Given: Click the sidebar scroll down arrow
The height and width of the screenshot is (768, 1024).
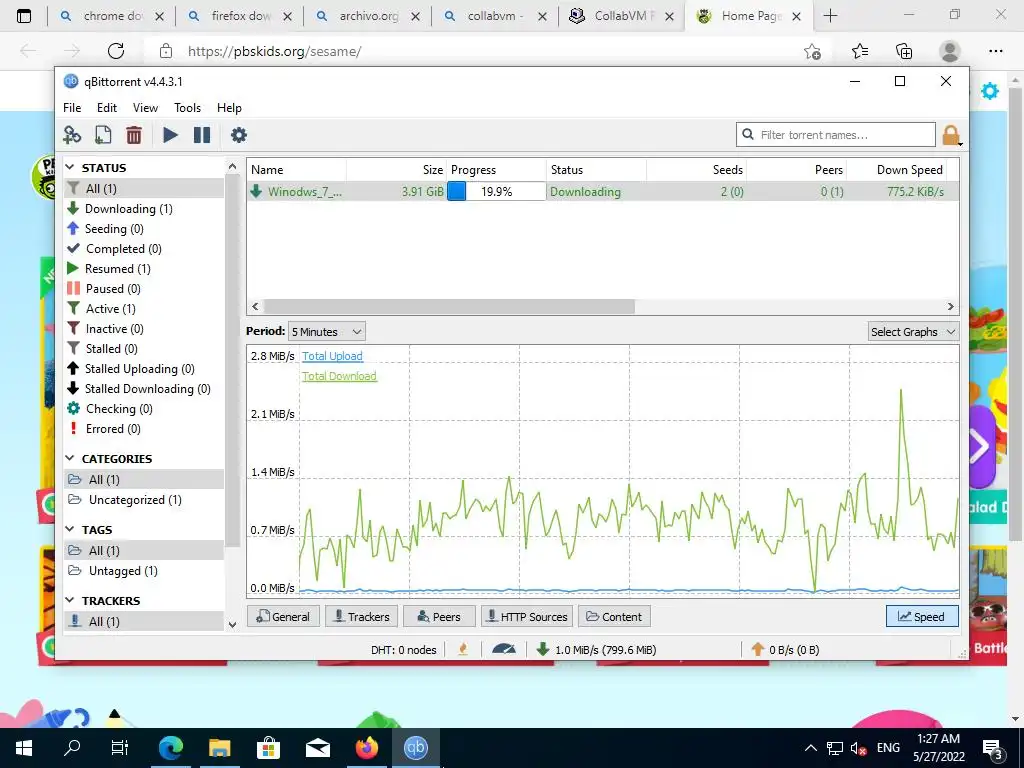Looking at the screenshot, I should (x=232, y=625).
